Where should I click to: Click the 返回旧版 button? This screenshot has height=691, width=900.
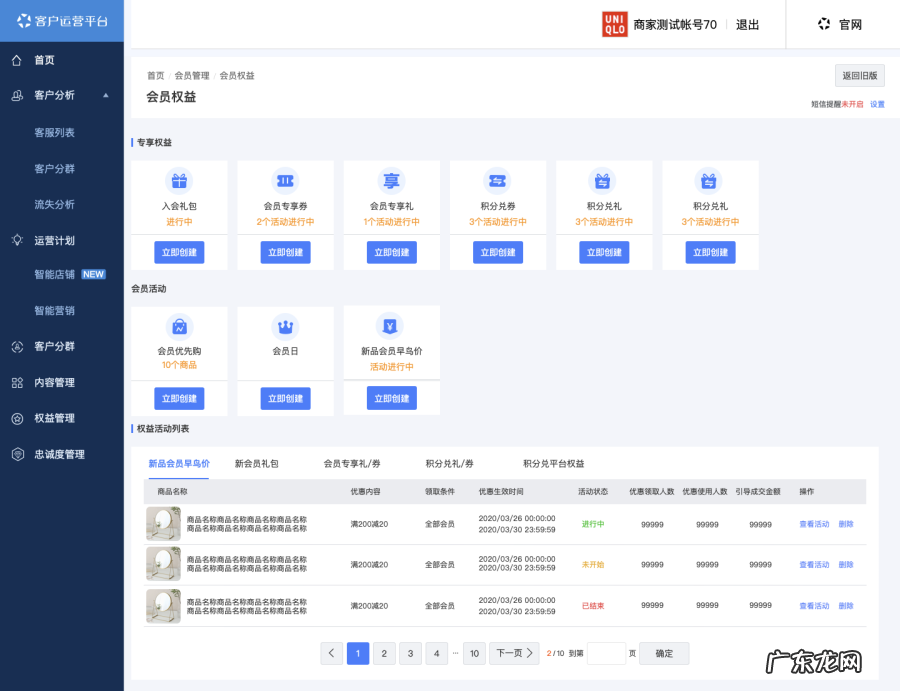859,76
